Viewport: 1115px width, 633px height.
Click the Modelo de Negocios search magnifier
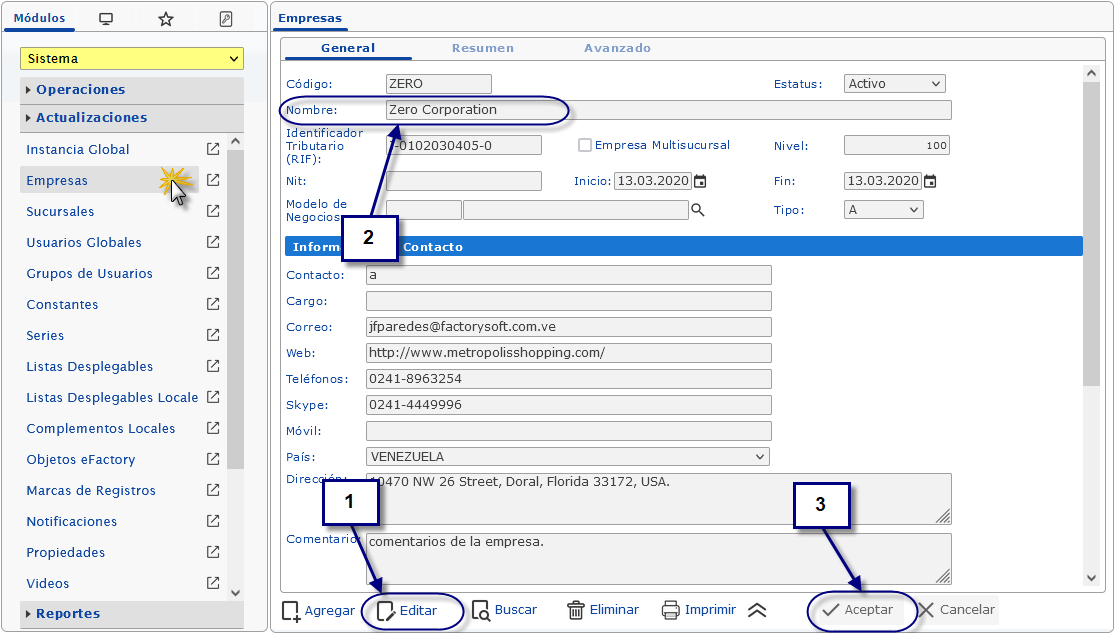coord(698,210)
